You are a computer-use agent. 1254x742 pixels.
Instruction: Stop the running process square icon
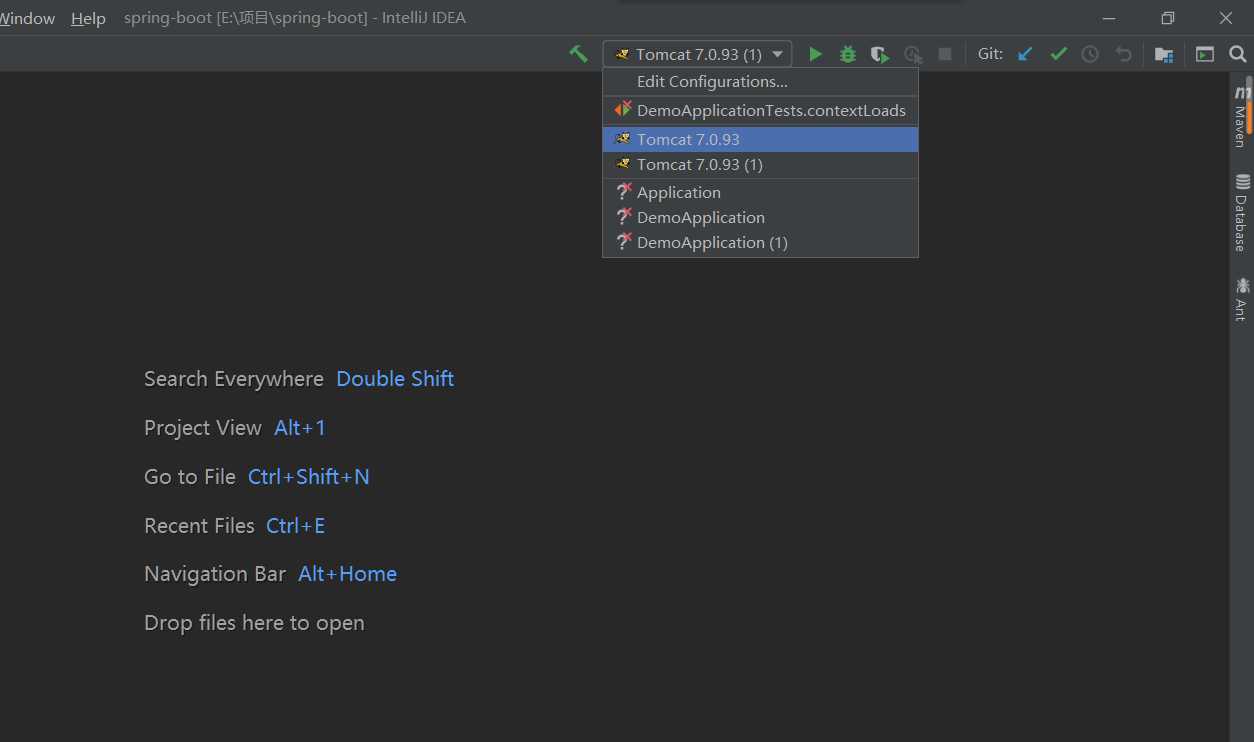click(x=944, y=54)
